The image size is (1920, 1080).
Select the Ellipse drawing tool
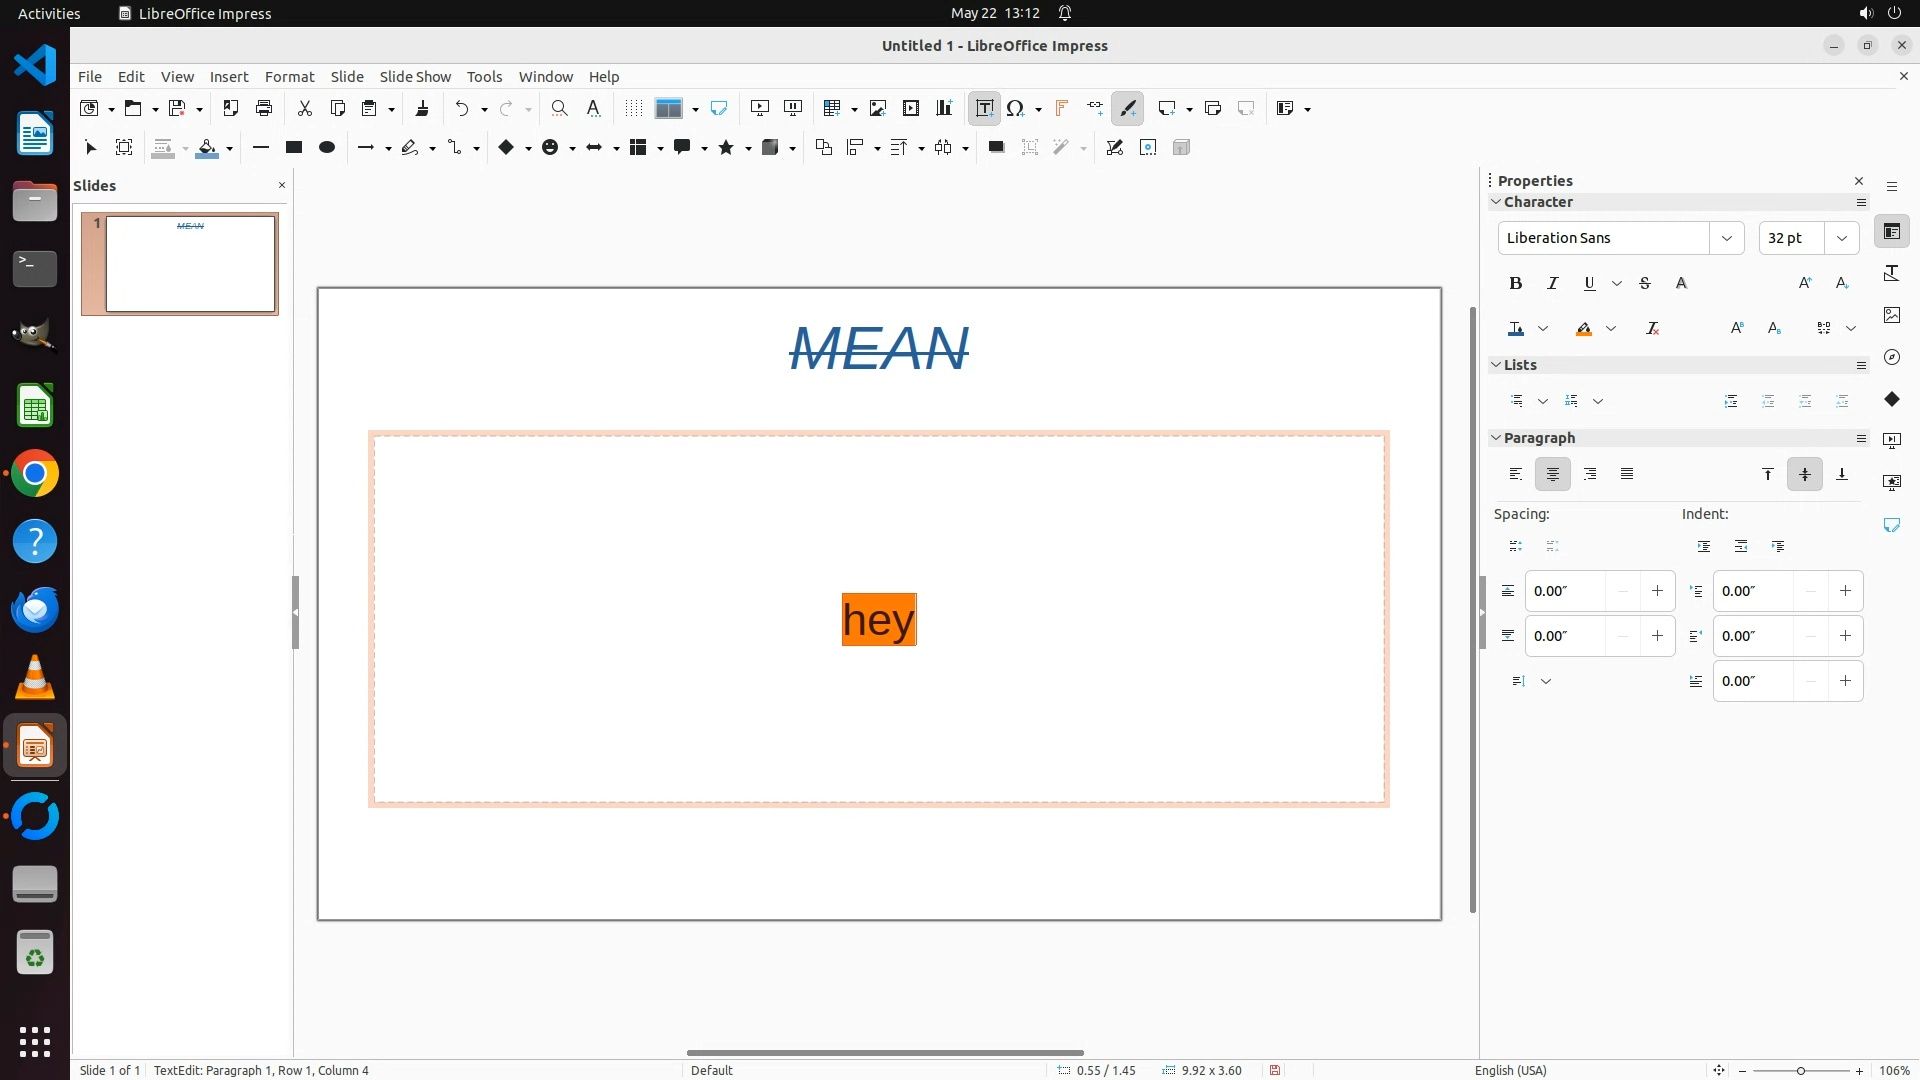click(326, 147)
